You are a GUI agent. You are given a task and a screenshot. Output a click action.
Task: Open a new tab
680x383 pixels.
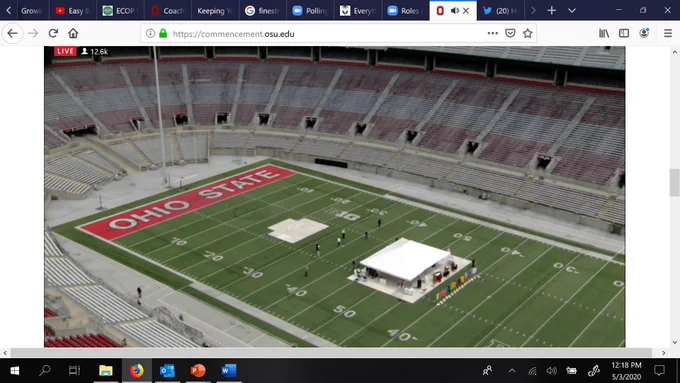point(552,10)
